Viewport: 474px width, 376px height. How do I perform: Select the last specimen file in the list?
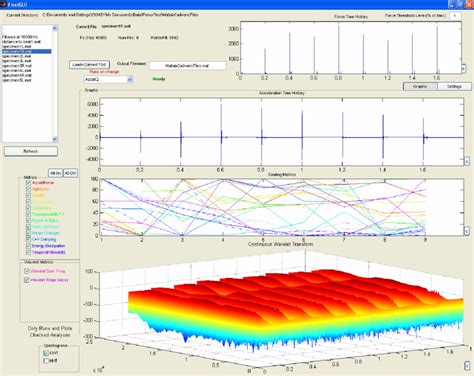[x=27, y=80]
